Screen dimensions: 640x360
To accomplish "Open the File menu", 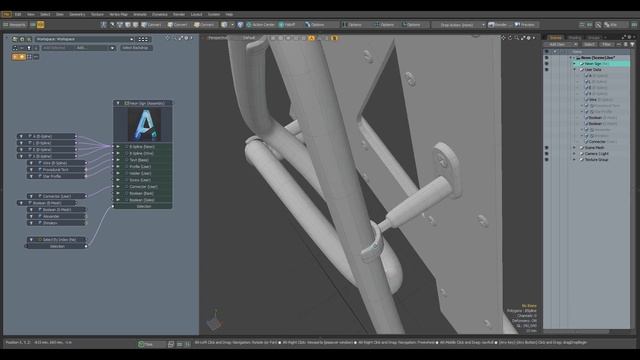I will [7, 14].
